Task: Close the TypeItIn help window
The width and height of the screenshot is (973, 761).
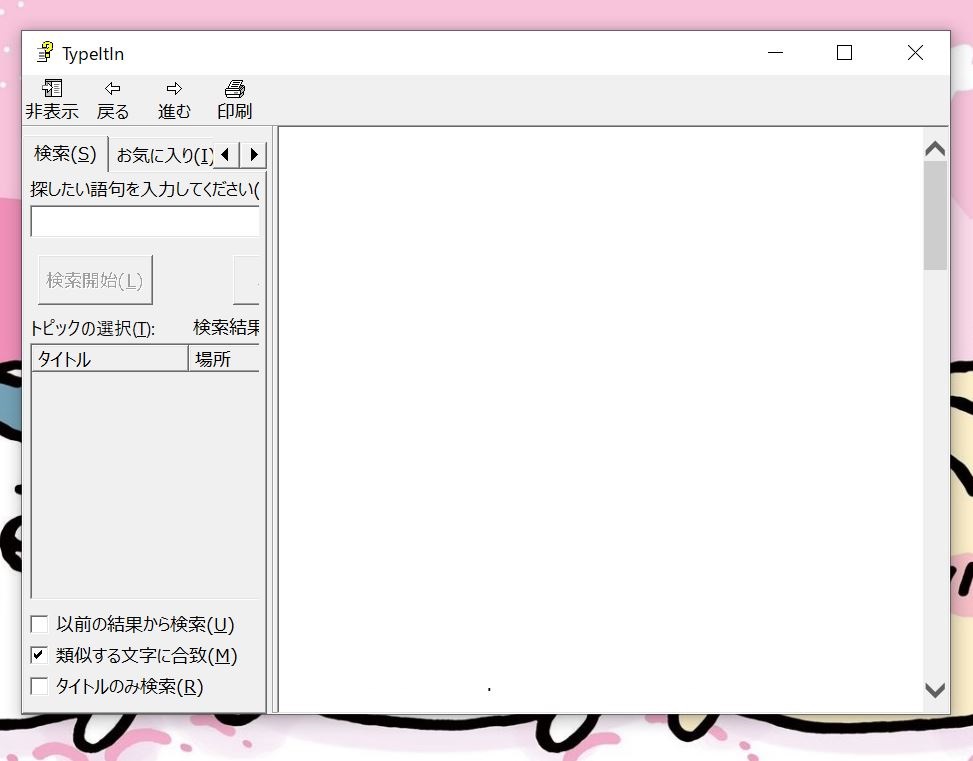Action: point(915,53)
